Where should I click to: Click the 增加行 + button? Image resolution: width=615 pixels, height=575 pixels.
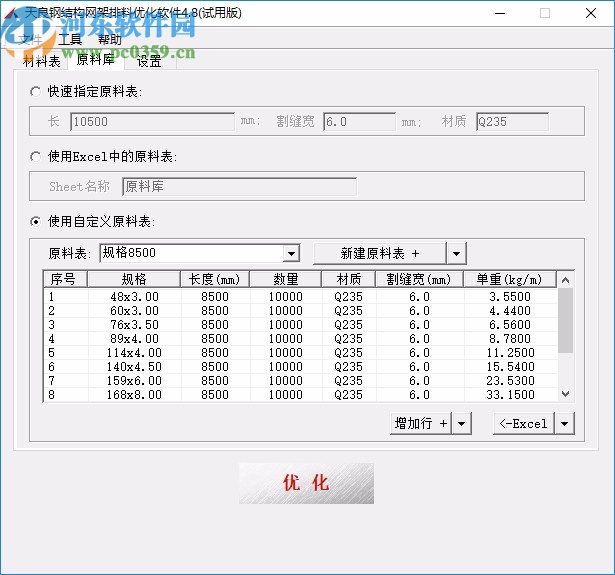pyautogui.click(x=421, y=423)
